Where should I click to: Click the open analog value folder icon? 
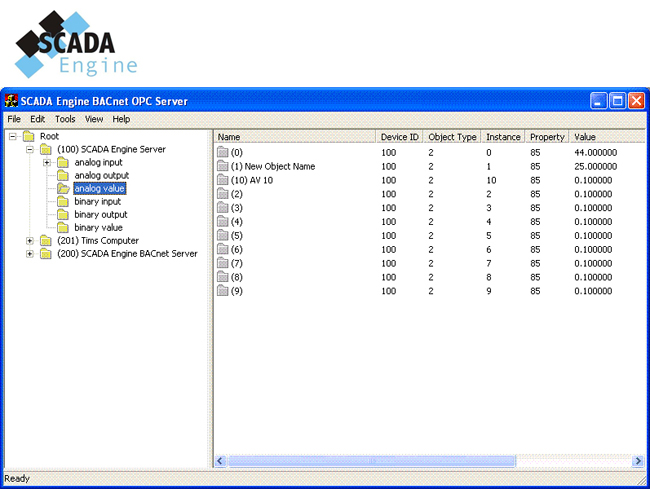[63, 189]
